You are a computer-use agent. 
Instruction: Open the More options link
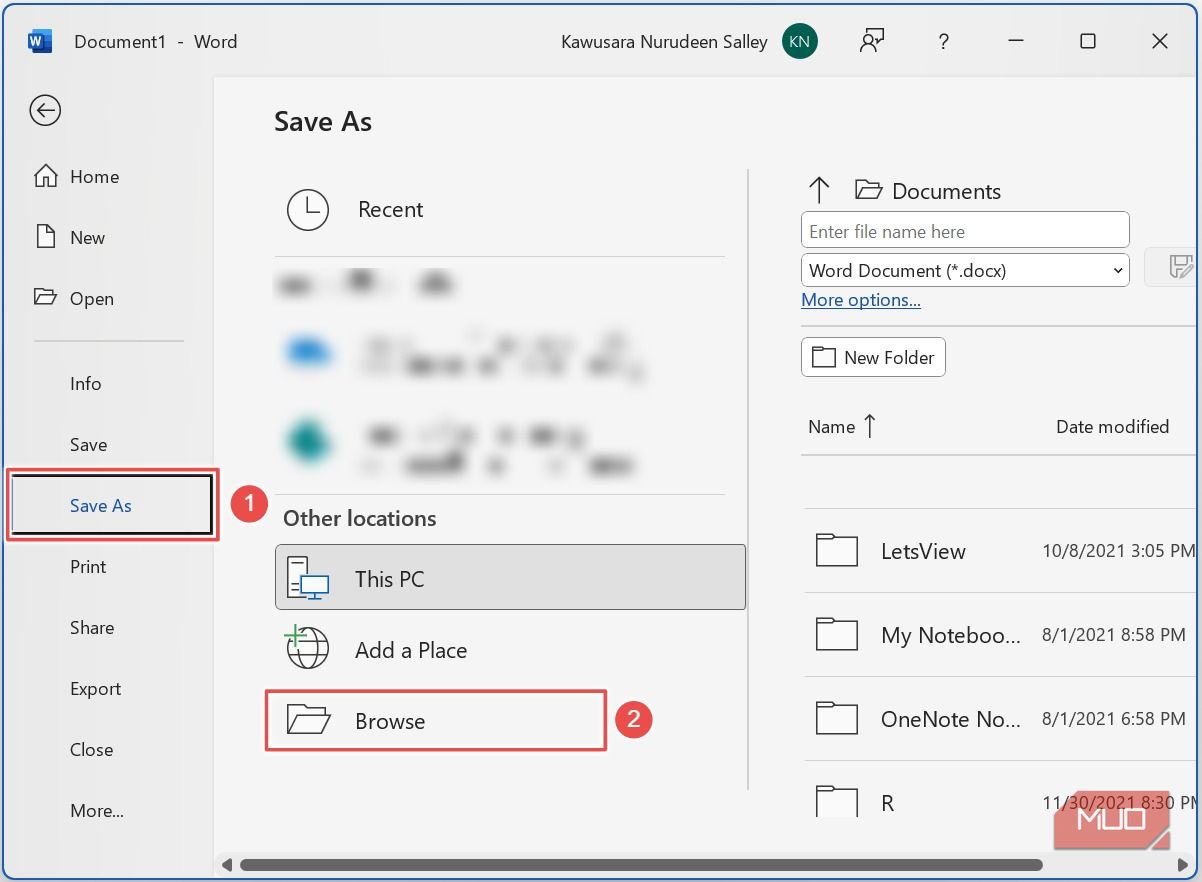861,300
